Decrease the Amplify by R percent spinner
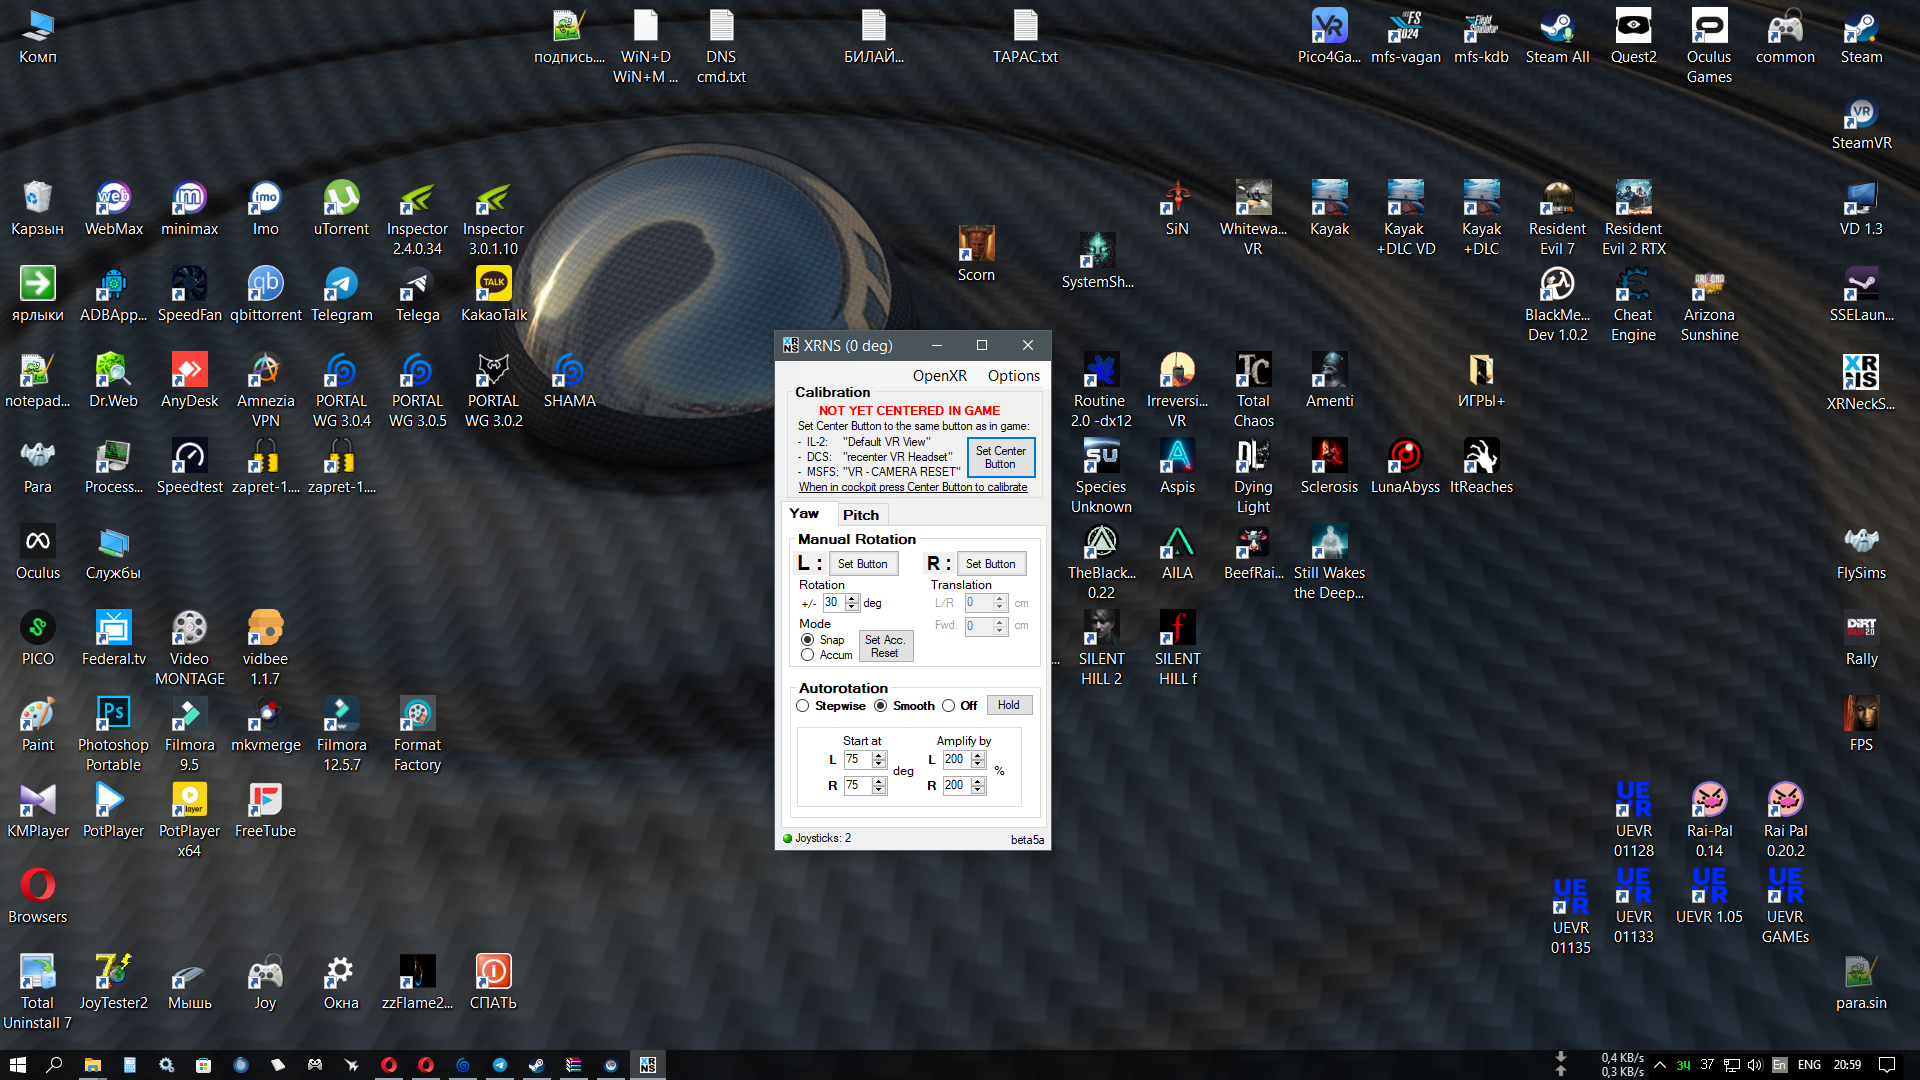This screenshot has width=1920, height=1080. (x=978, y=791)
